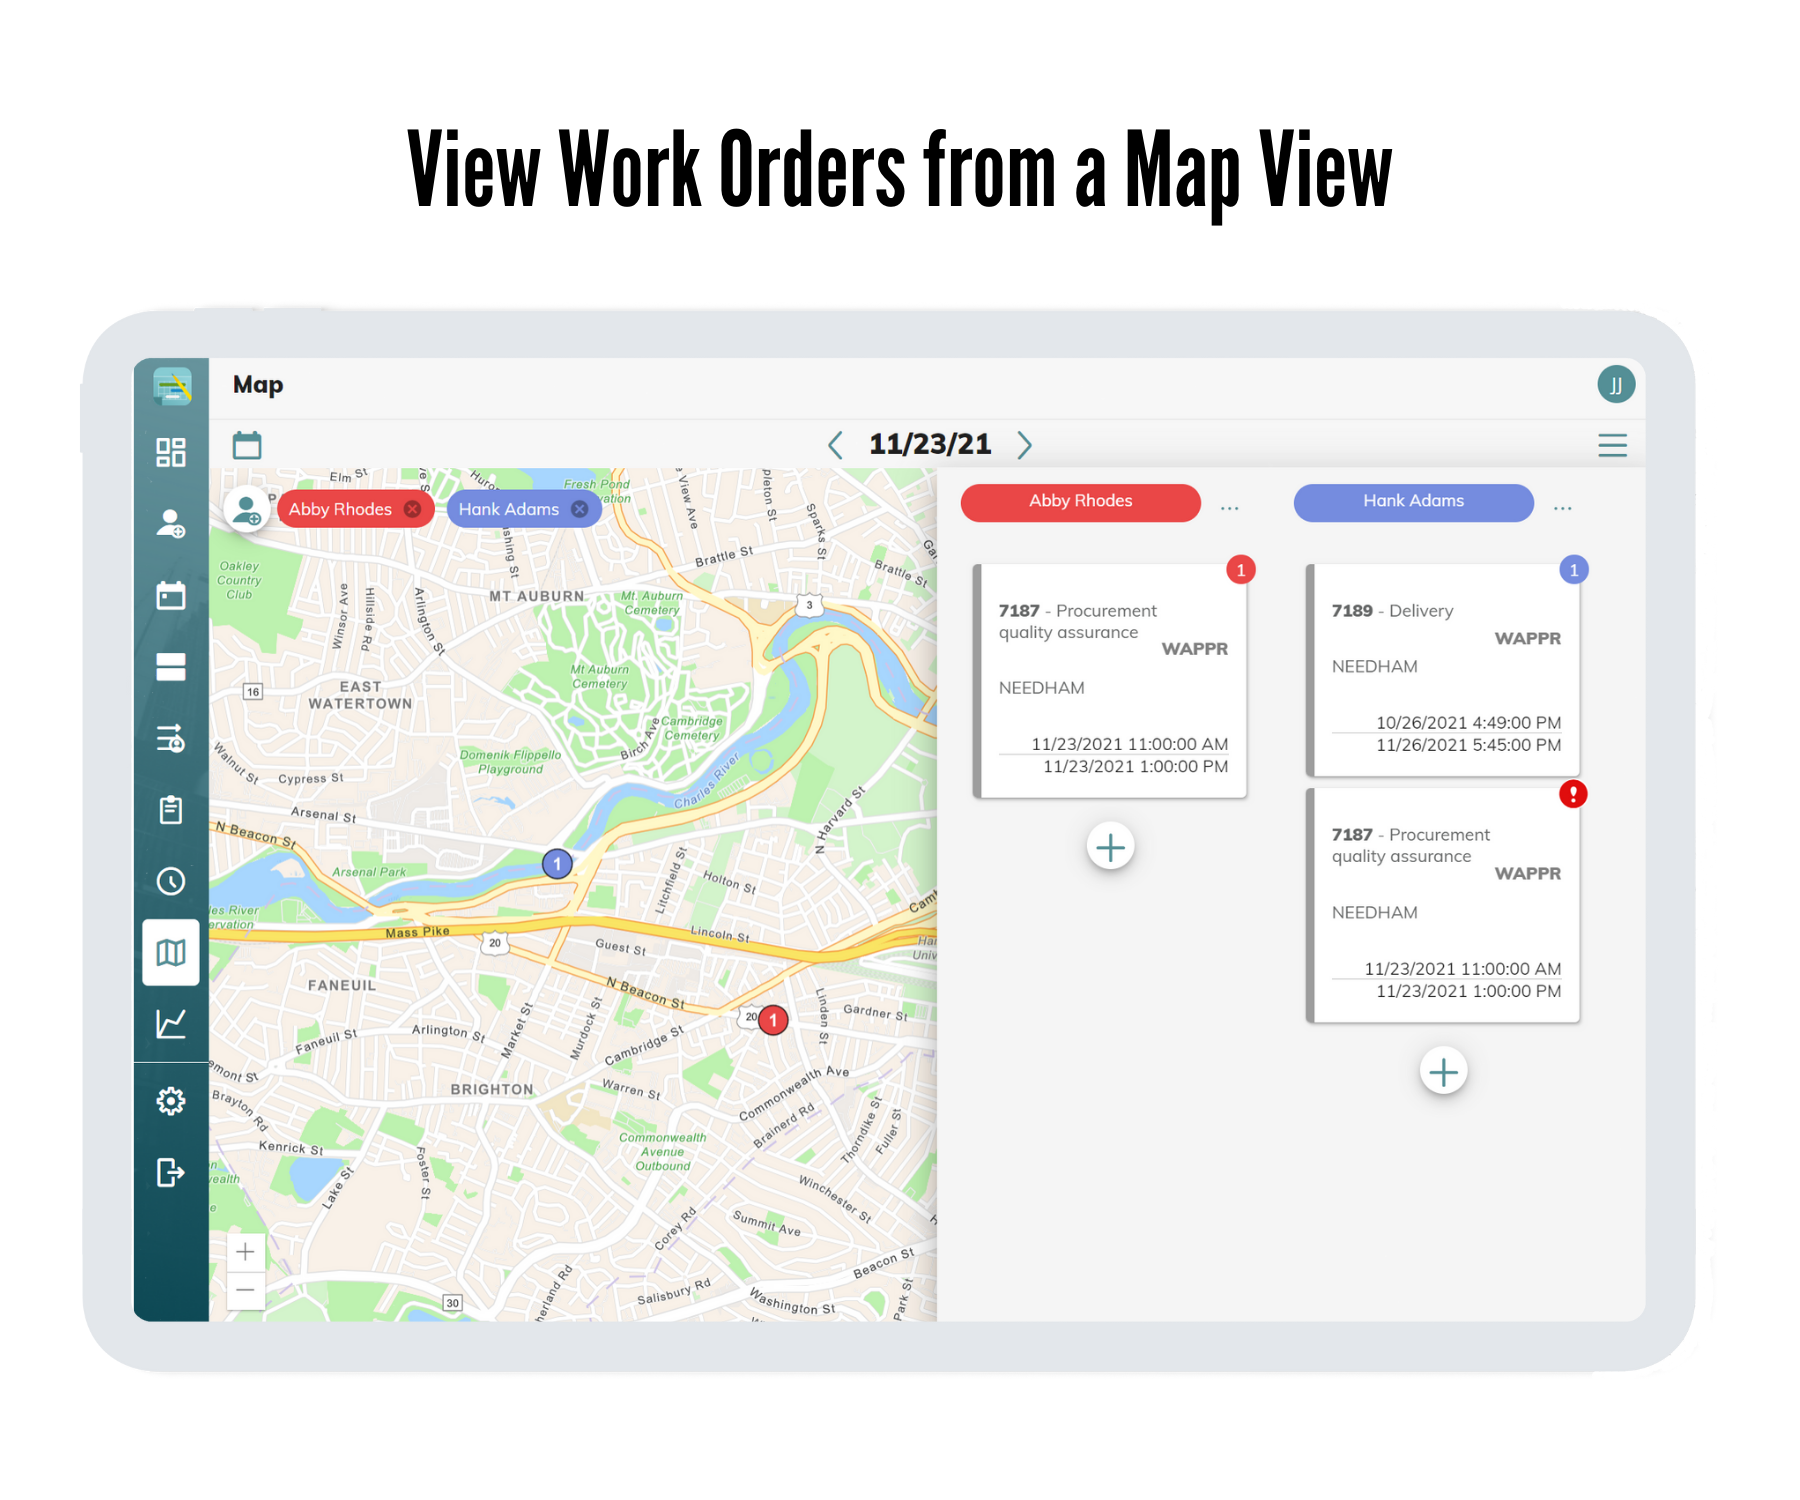1800x1500 pixels.
Task: Go to the next day arrow
Action: (x=1024, y=445)
